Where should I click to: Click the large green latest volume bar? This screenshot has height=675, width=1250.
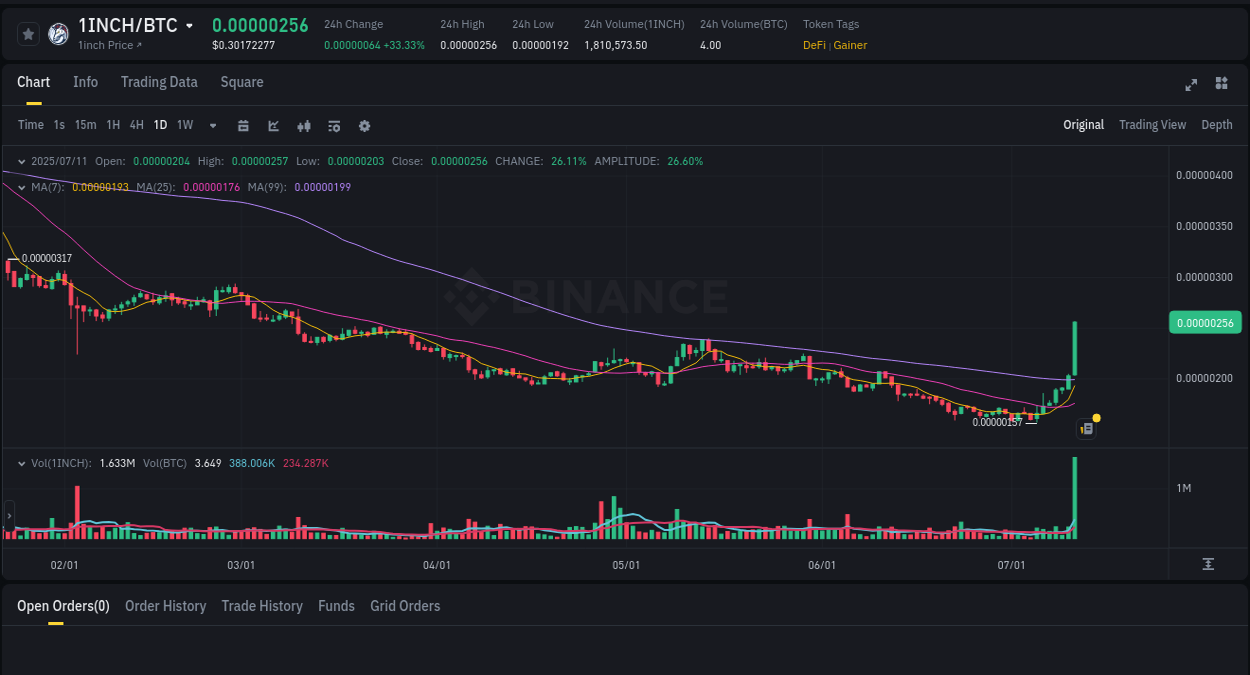click(x=1075, y=498)
